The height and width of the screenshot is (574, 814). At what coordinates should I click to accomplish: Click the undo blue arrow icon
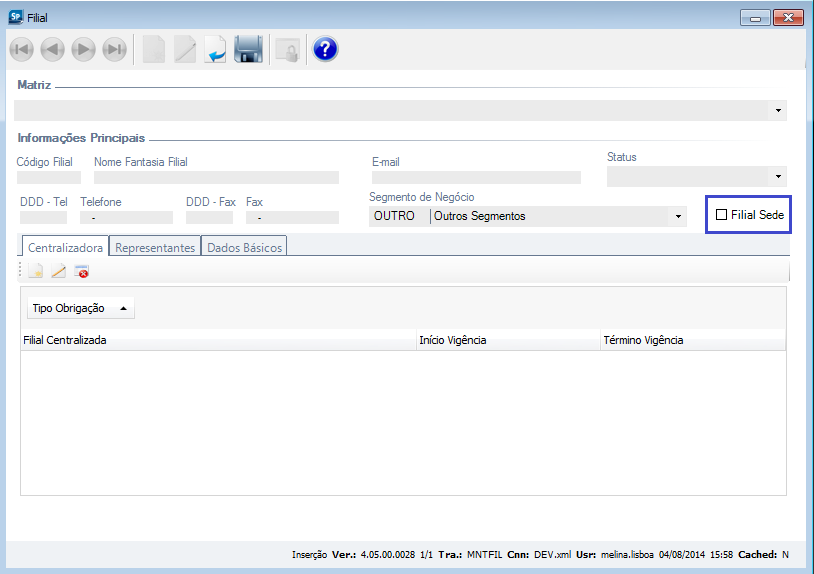point(215,49)
